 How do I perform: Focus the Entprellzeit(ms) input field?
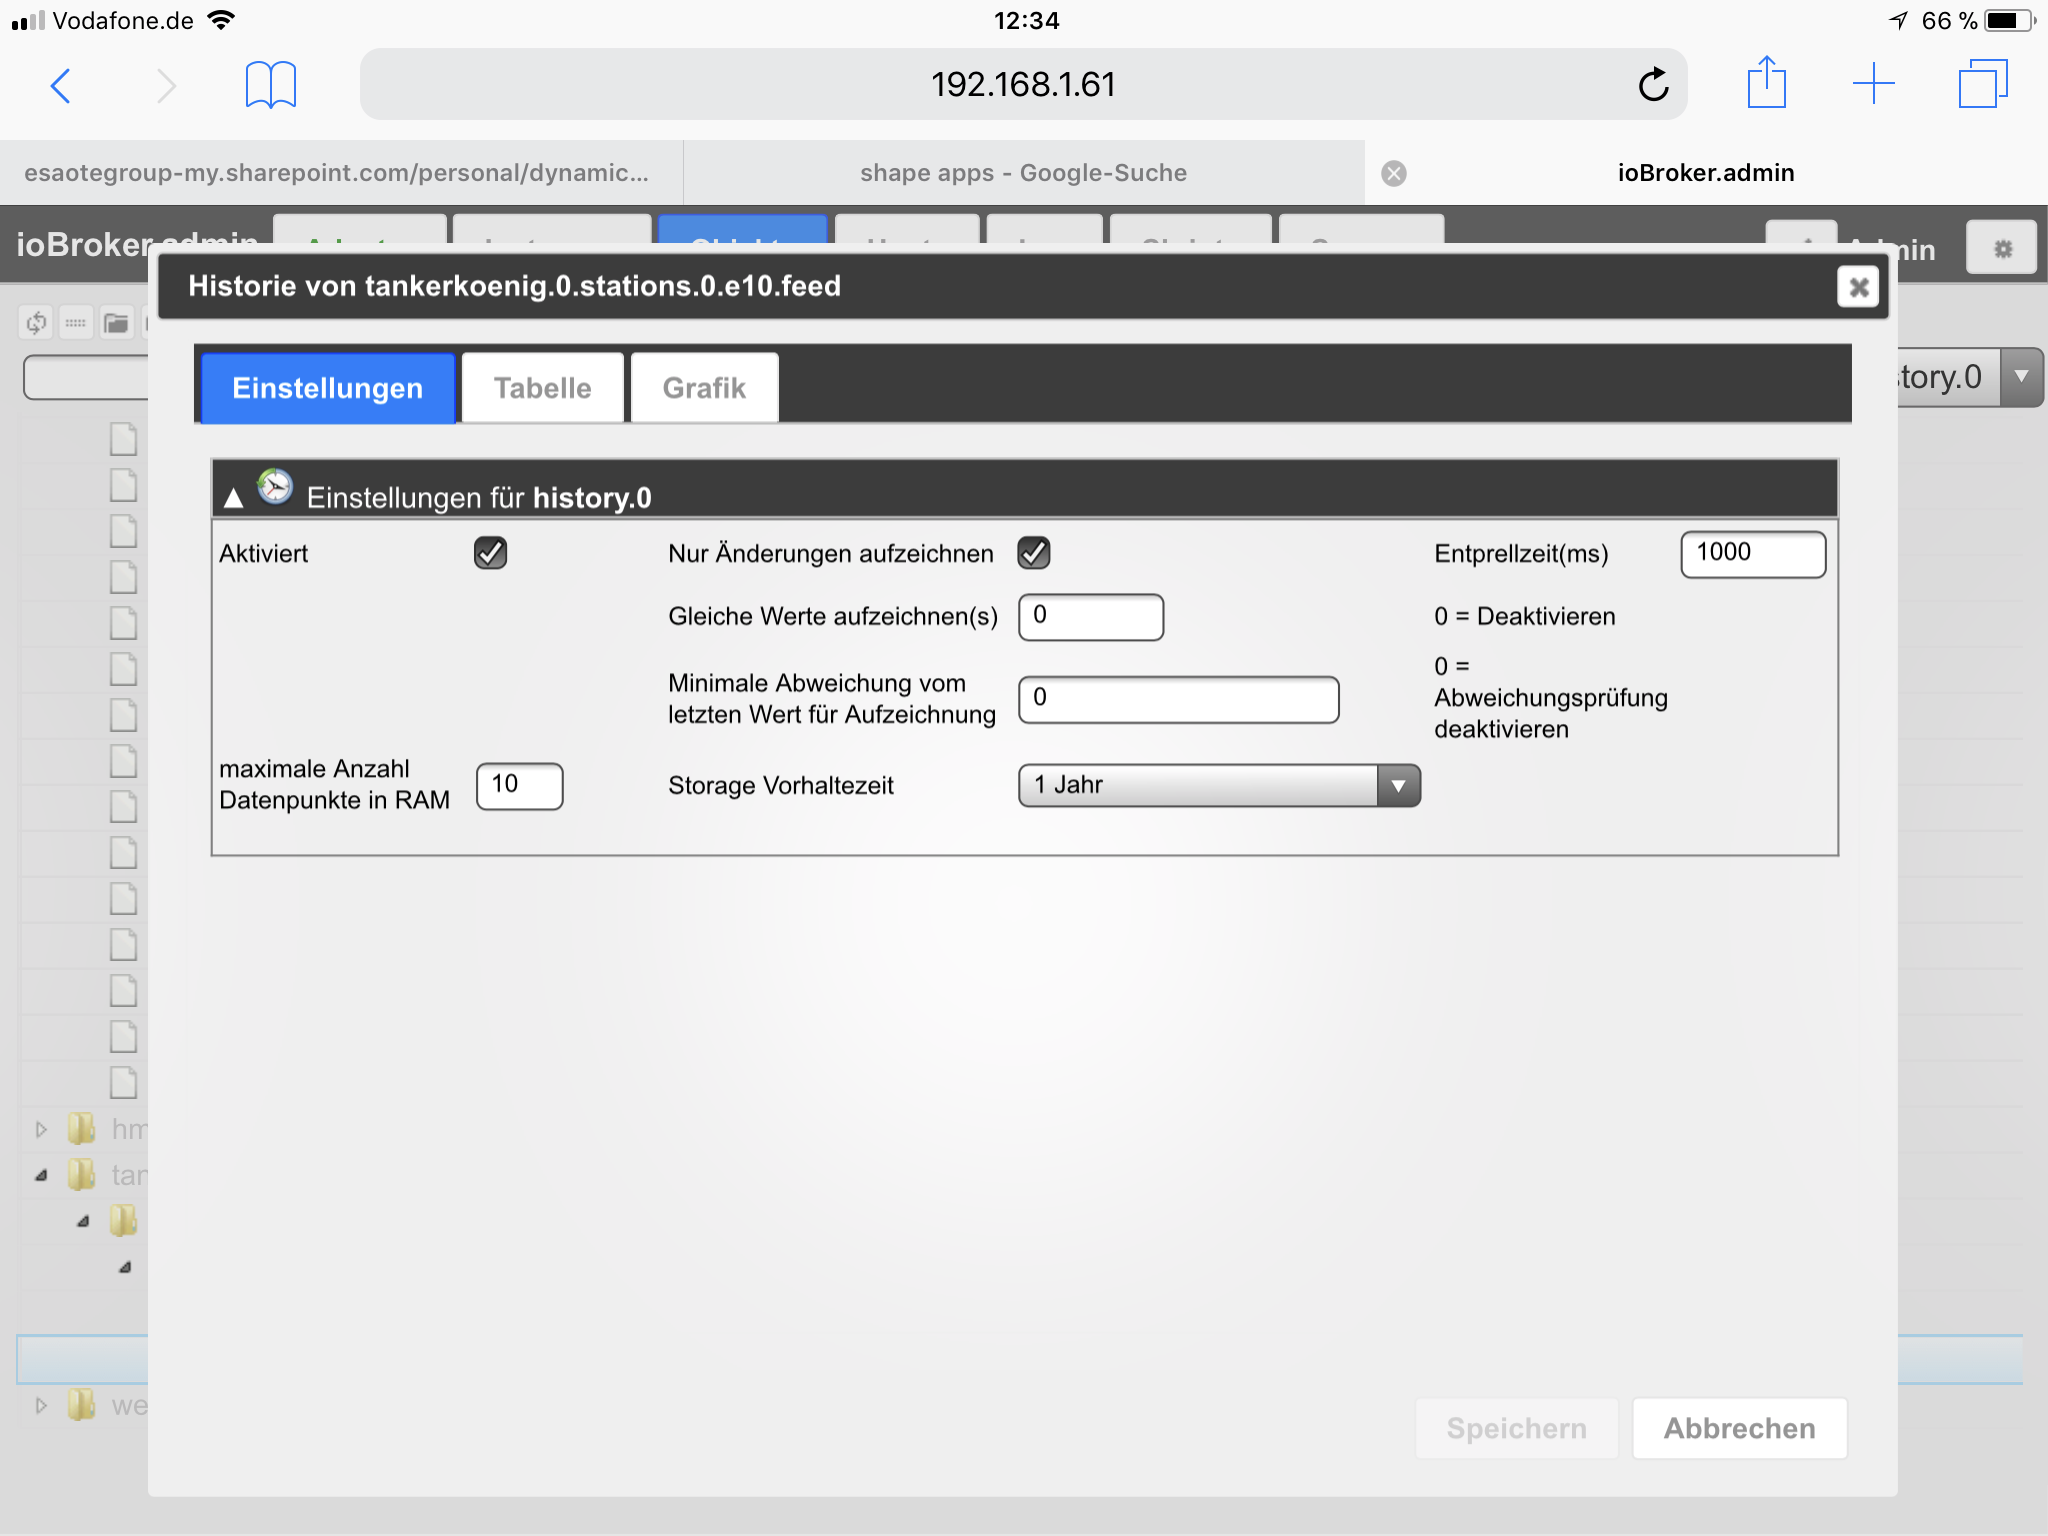tap(1752, 553)
